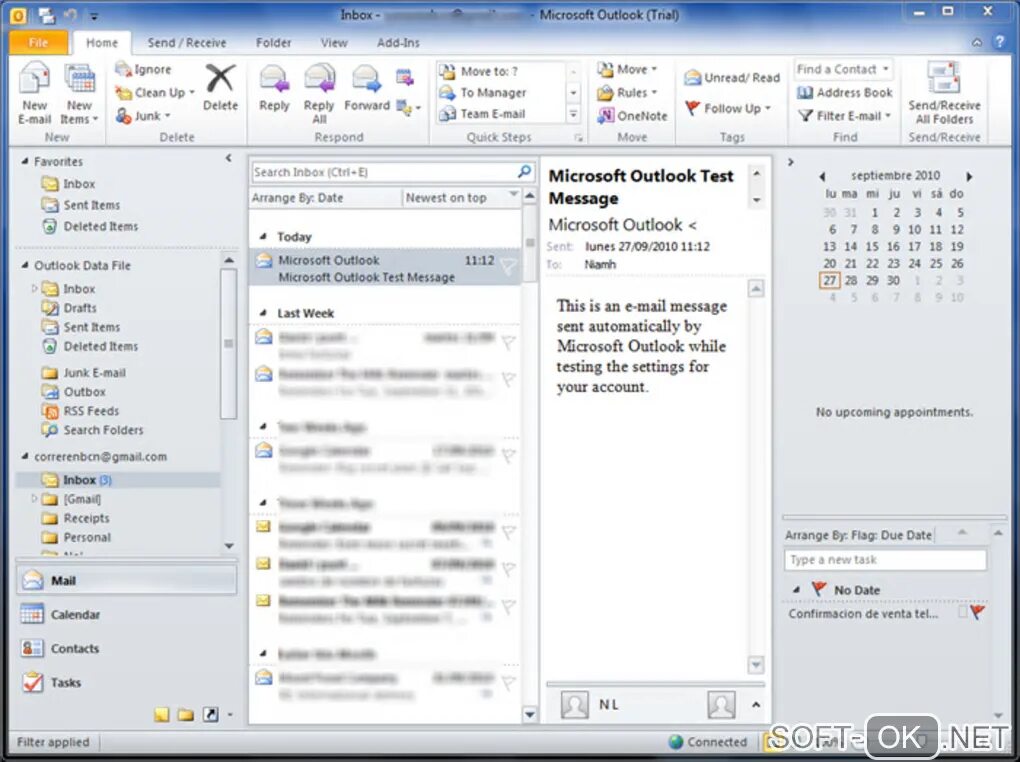
Task: Open the Clean Up menu
Action: (x=155, y=92)
